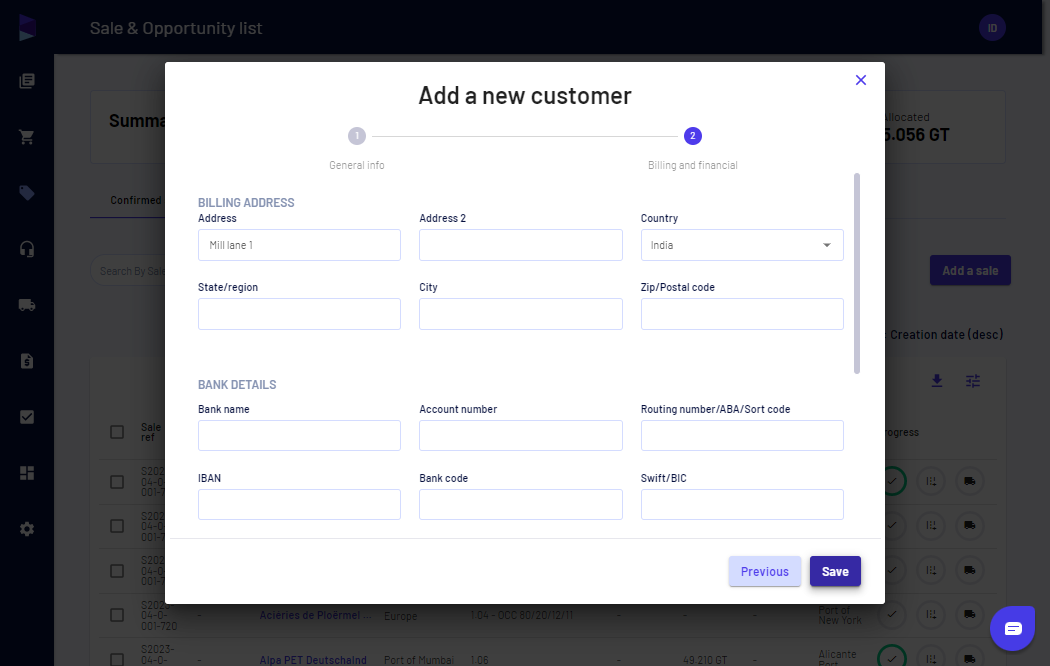Change Creation date (desc) sort order
This screenshot has width=1050, height=666.
pyautogui.click(x=946, y=335)
